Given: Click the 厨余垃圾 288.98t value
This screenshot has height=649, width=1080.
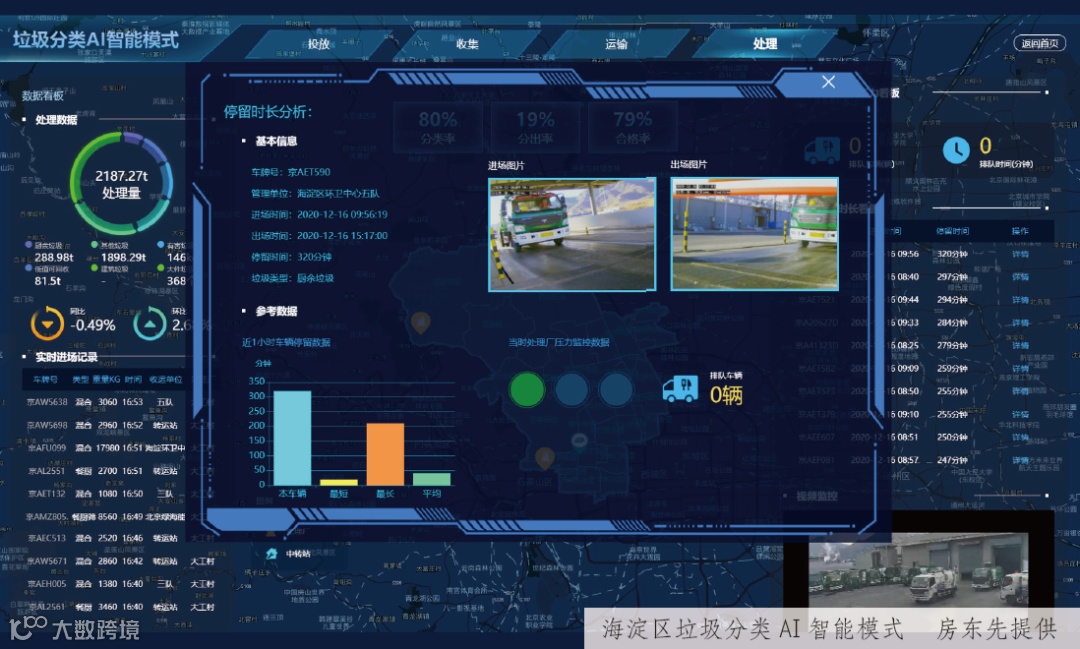Looking at the screenshot, I should pos(54,258).
